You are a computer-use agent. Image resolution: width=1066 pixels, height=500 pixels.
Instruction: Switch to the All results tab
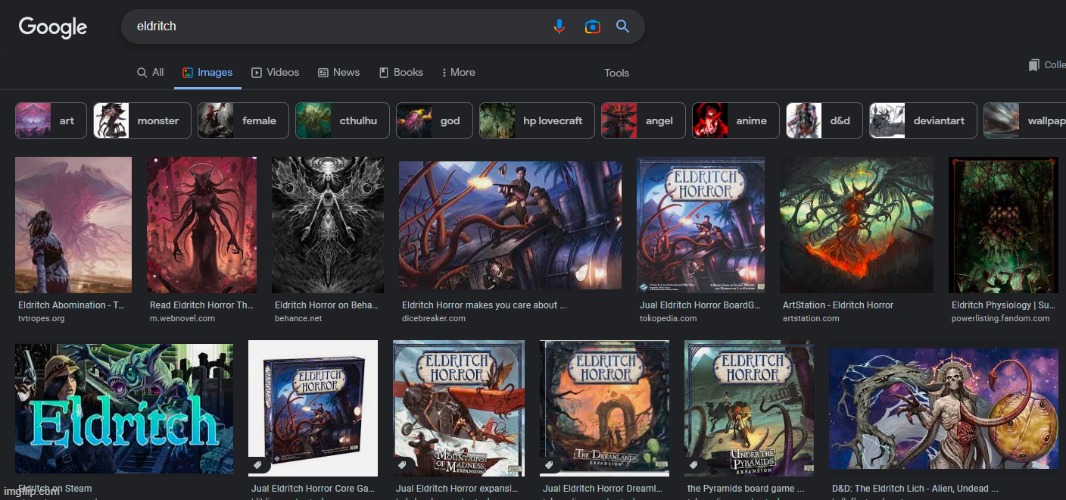[151, 73]
